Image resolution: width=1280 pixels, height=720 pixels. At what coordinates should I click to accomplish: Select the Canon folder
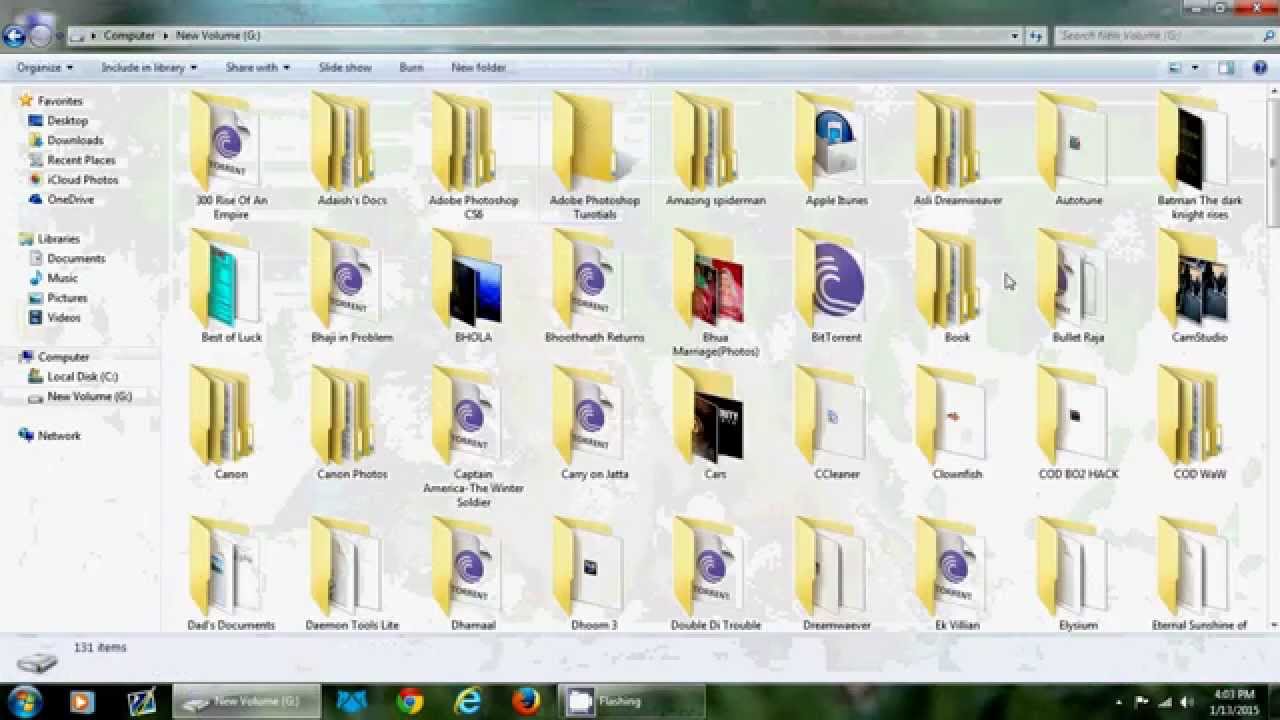(231, 424)
